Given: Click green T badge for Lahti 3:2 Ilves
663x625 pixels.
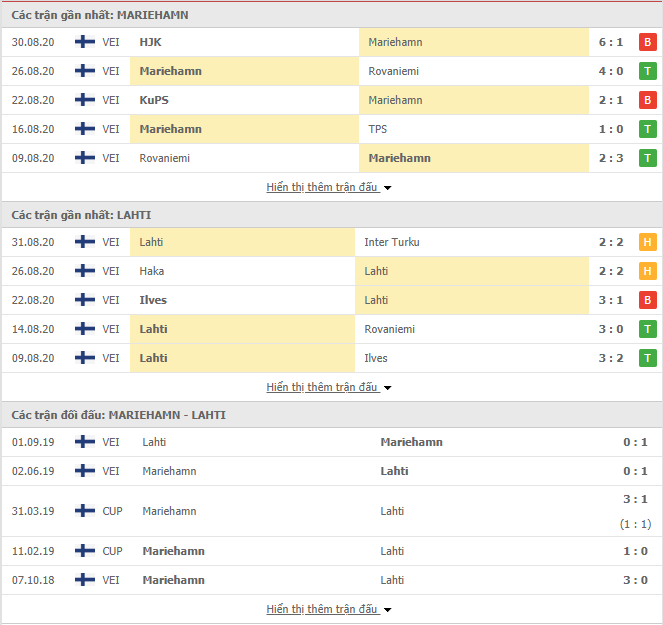Looking at the screenshot, I should click(648, 358).
